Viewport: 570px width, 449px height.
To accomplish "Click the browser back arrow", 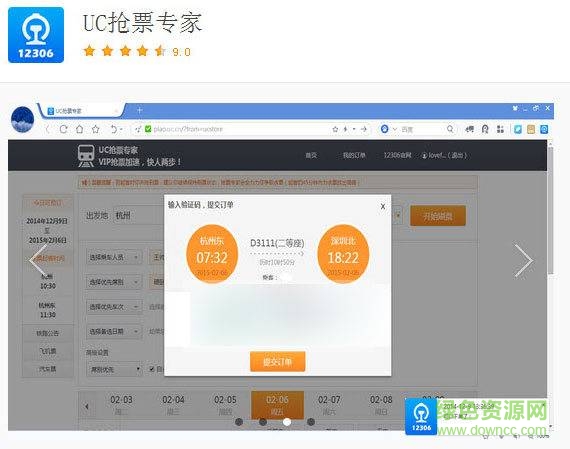I will pos(47,129).
